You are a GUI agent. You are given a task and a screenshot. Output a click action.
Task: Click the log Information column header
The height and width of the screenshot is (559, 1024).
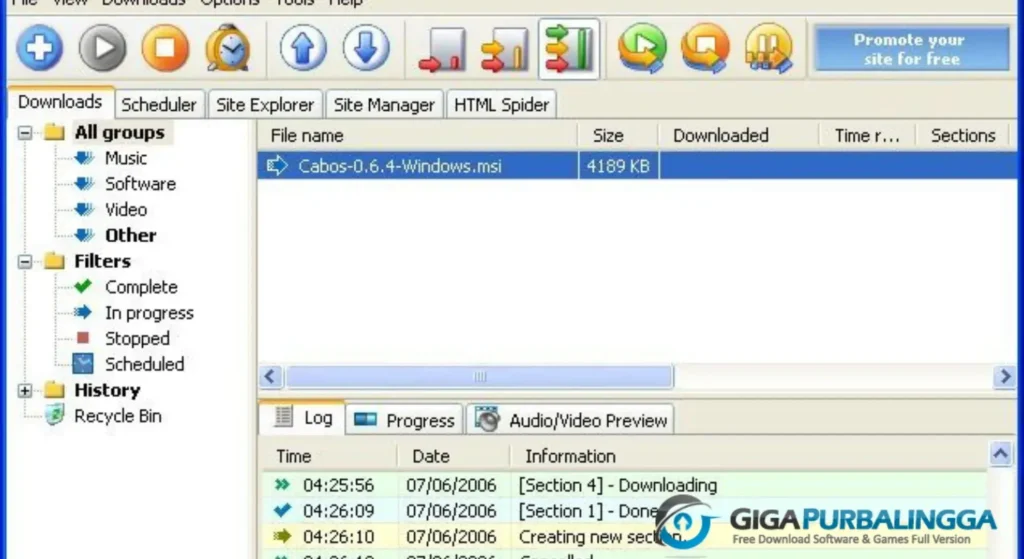748,456
